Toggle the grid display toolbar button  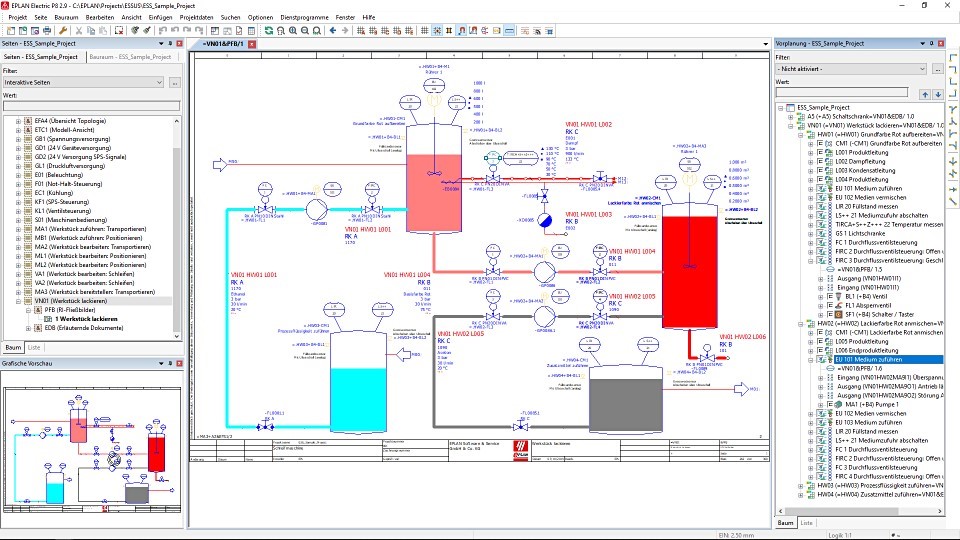tap(424, 30)
